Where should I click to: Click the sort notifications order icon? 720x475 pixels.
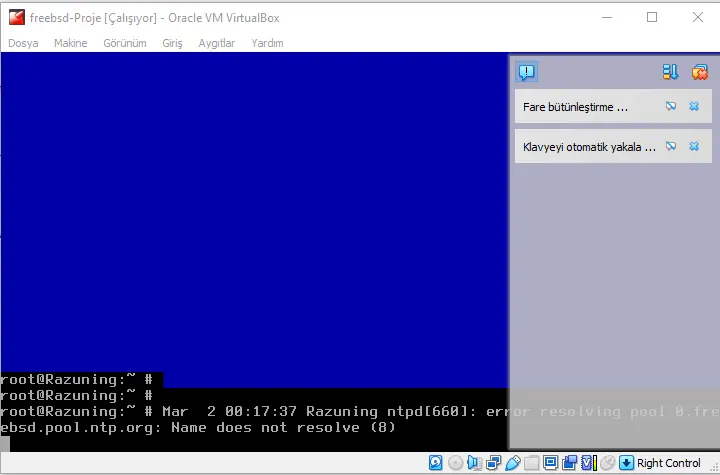tap(670, 72)
